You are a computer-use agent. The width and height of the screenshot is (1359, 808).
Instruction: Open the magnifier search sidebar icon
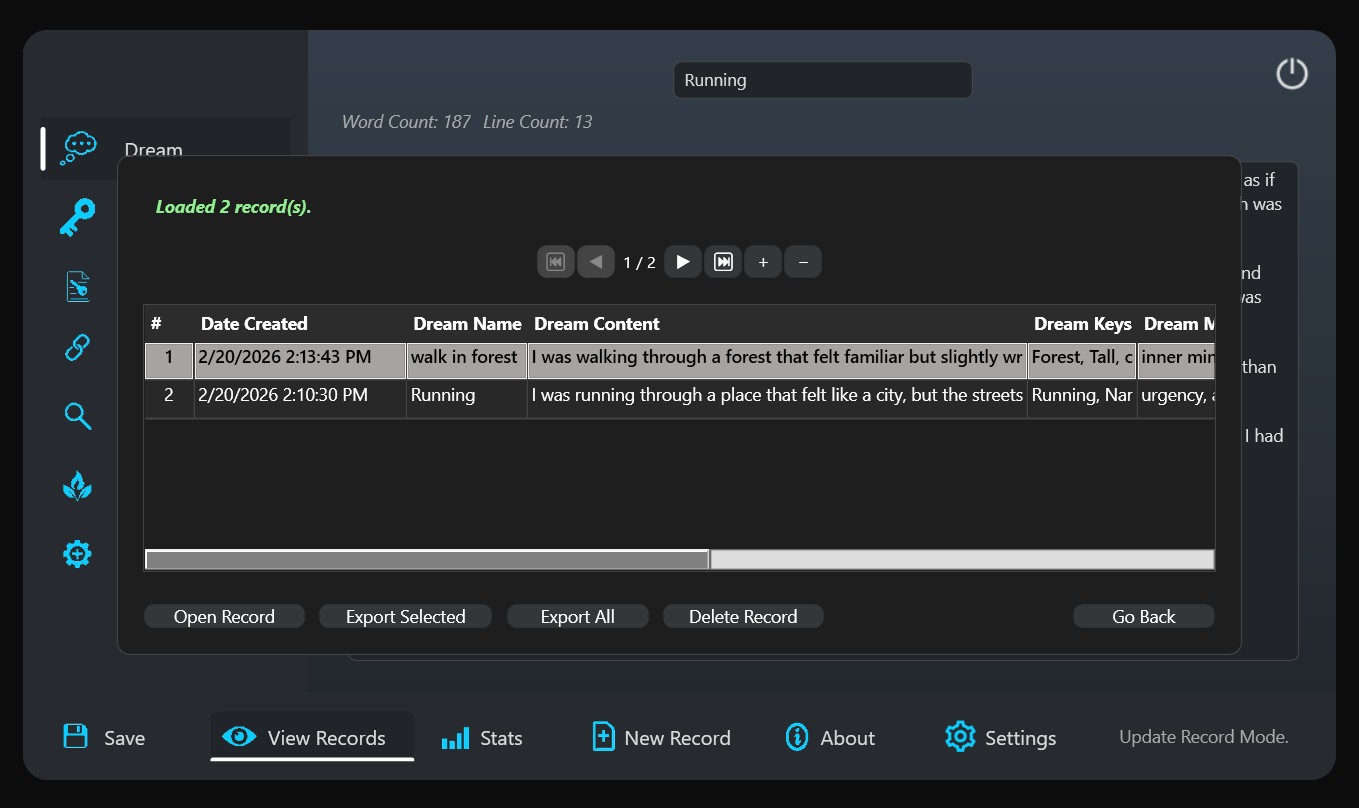(78, 416)
